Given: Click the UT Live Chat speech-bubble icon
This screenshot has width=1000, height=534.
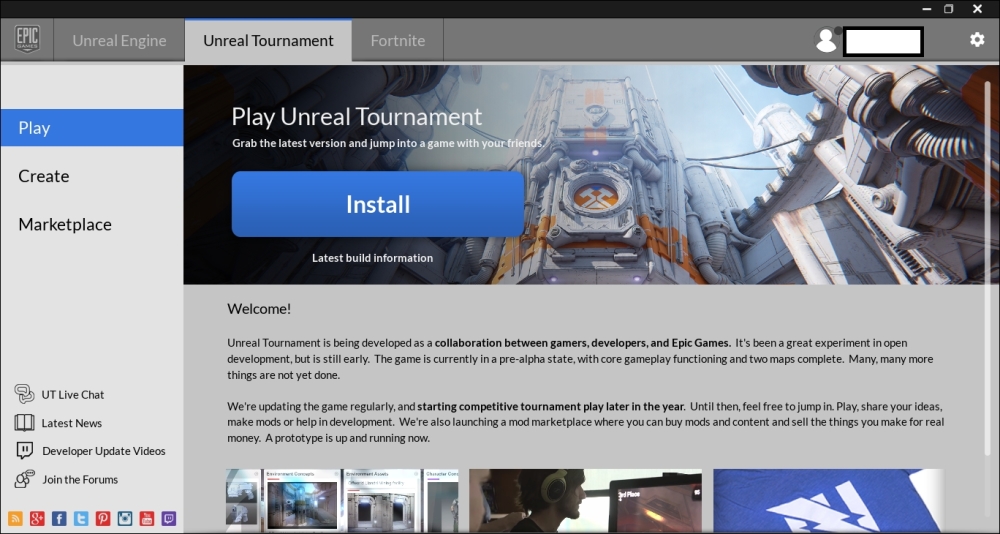Looking at the screenshot, I should (x=24, y=394).
